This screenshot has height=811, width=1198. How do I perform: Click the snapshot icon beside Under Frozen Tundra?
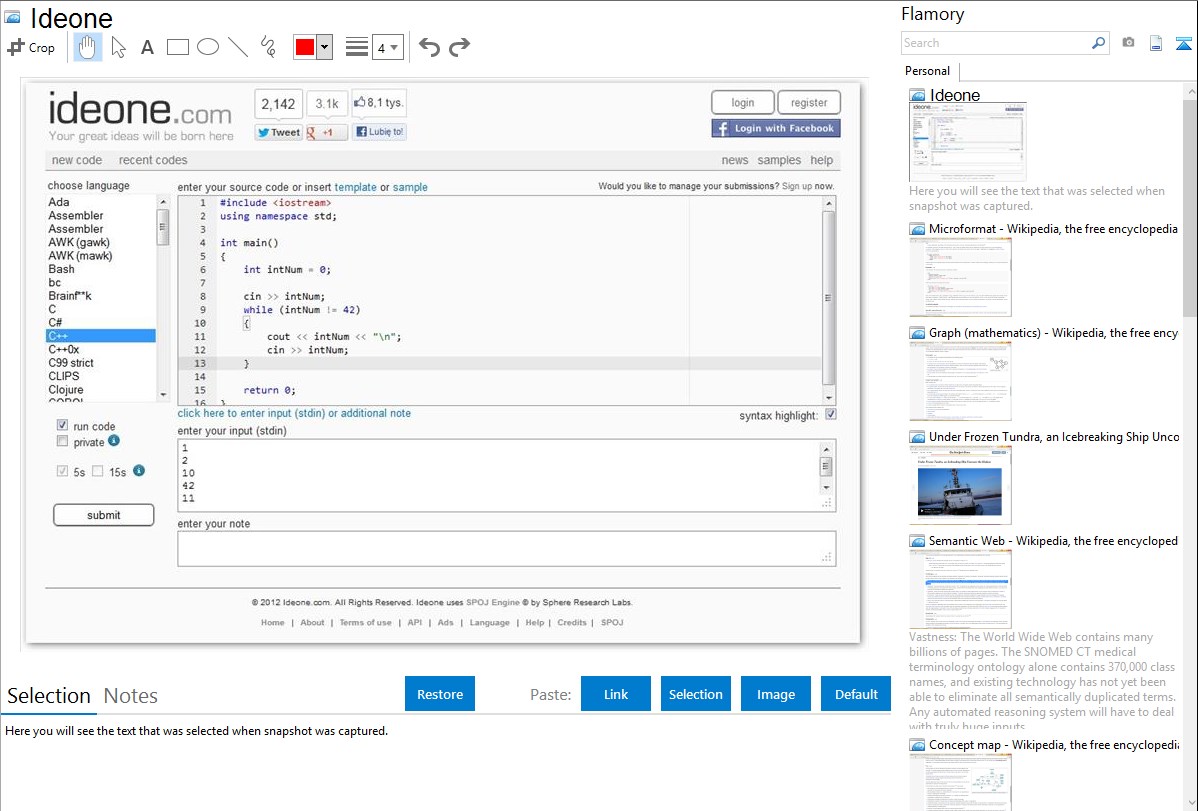(917, 437)
